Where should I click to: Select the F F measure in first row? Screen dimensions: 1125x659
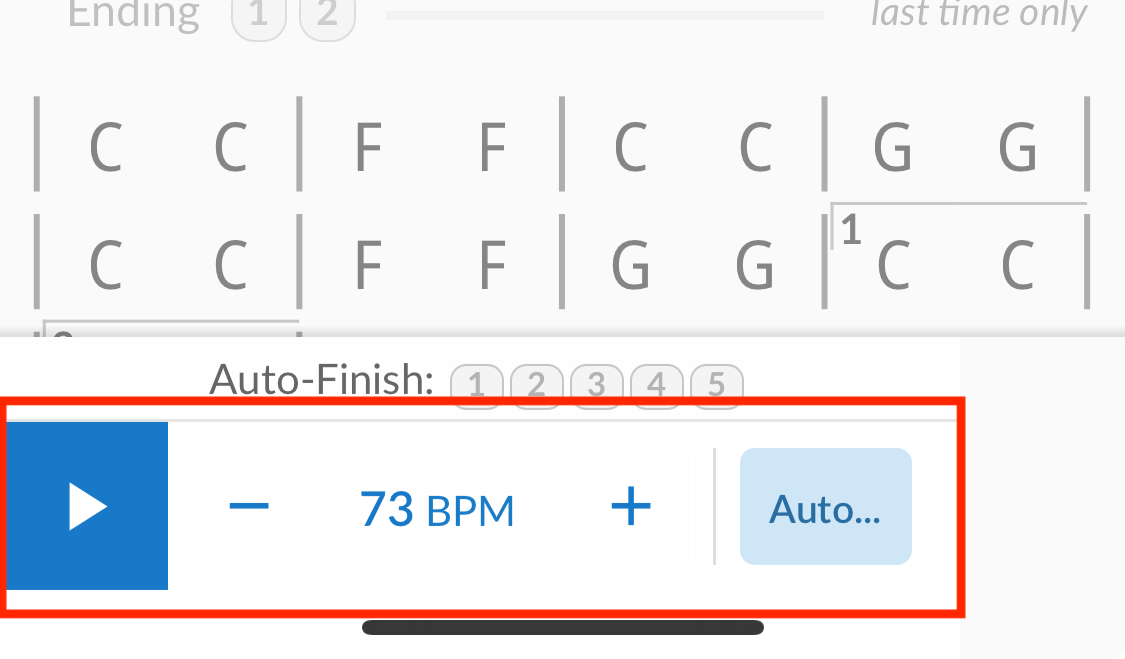430,146
